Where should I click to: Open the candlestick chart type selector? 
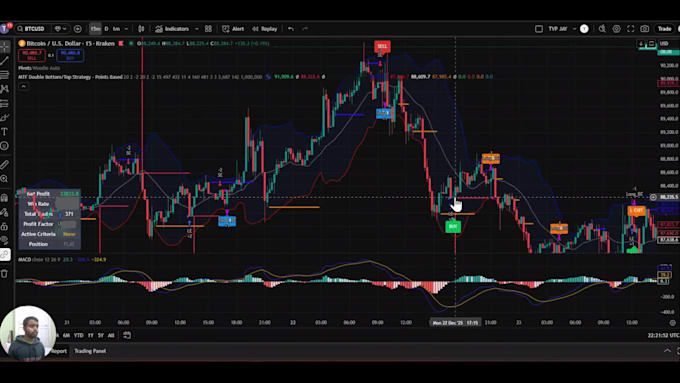click(x=141, y=29)
